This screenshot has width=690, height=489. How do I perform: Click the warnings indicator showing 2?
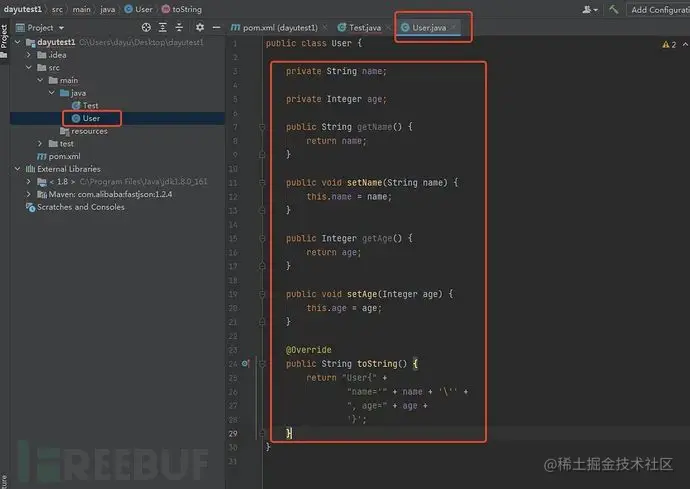[669, 45]
